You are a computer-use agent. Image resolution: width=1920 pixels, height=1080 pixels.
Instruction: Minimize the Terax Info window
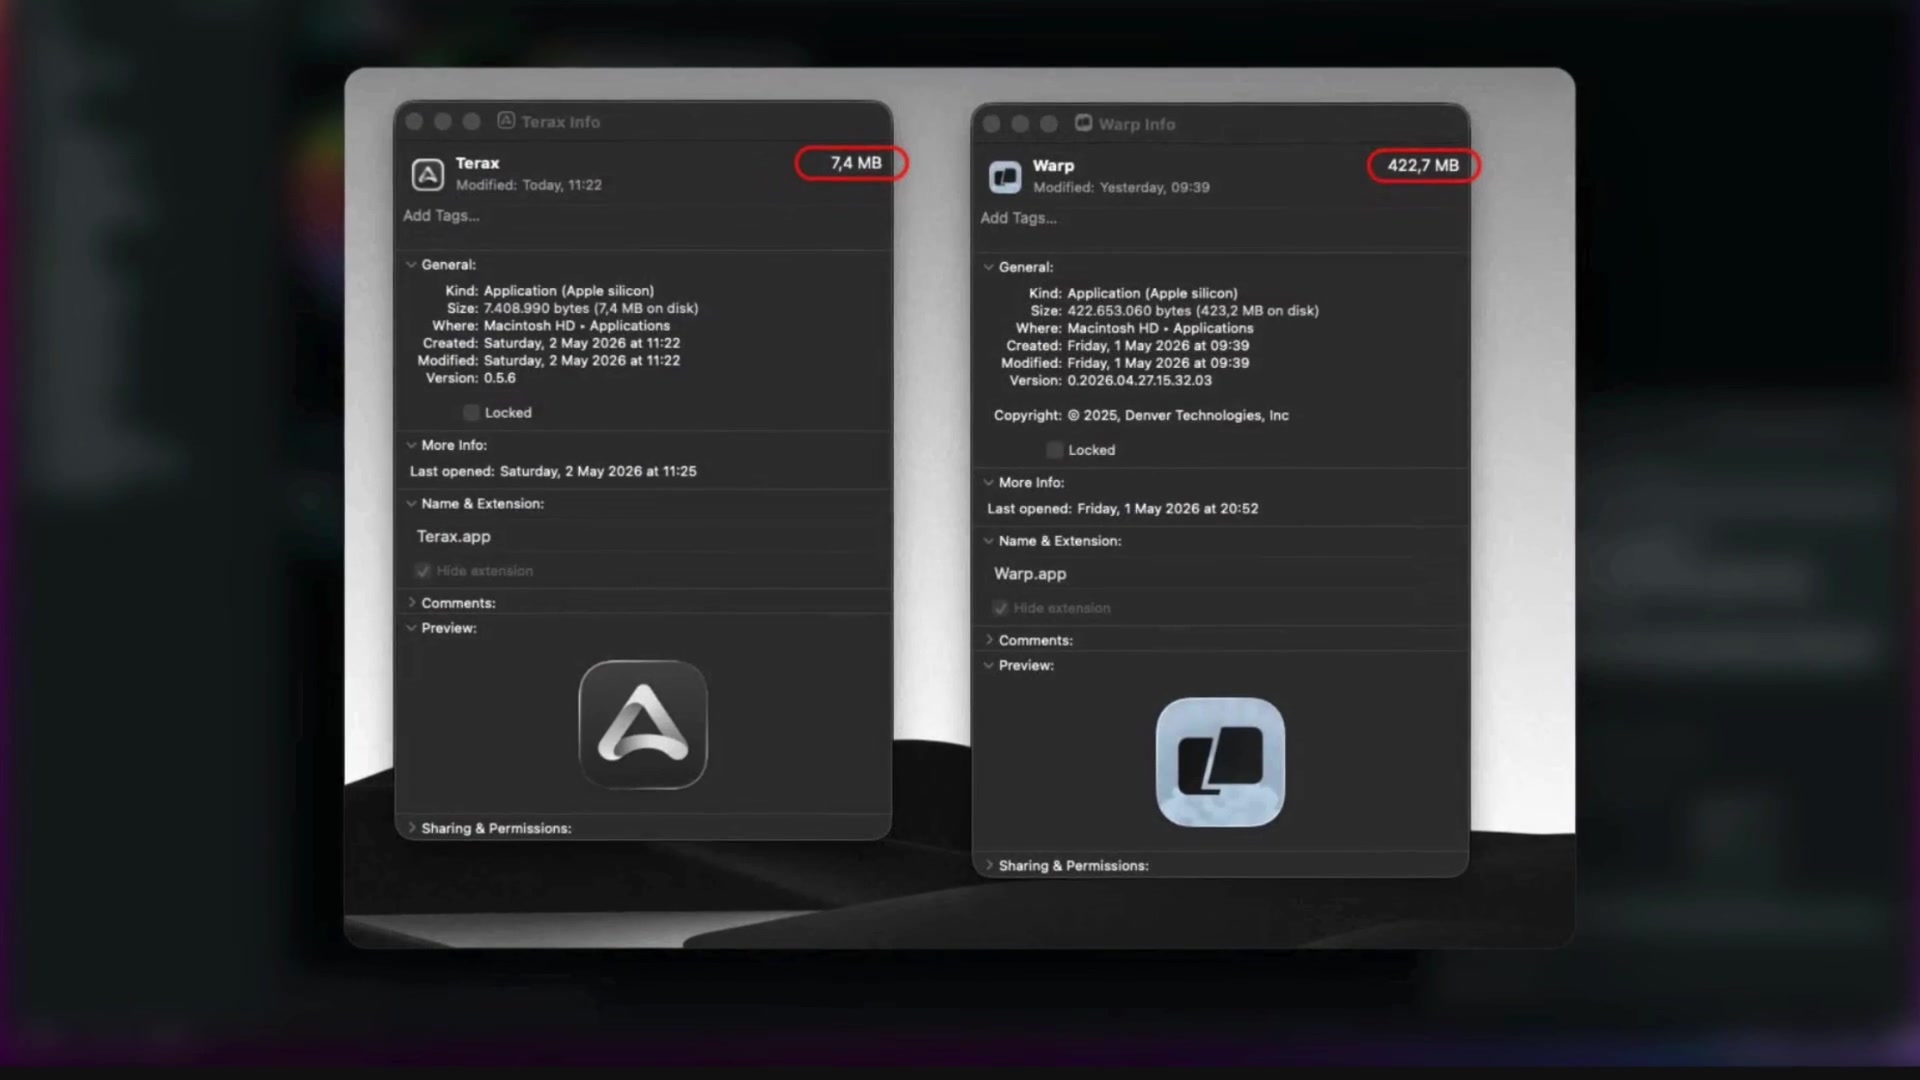point(443,121)
